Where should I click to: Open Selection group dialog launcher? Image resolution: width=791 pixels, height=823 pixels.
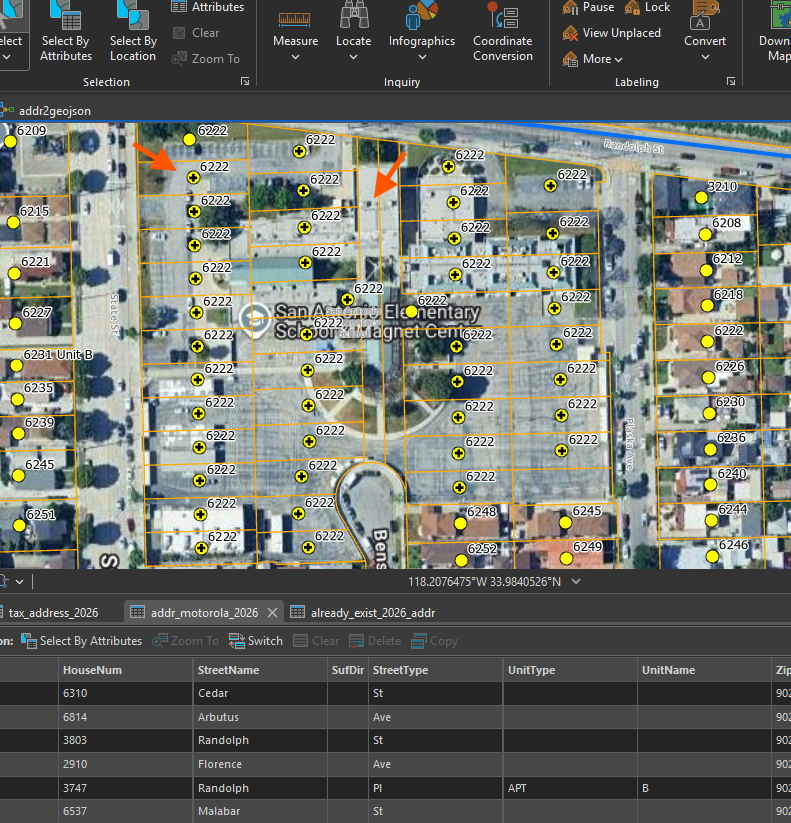point(245,81)
